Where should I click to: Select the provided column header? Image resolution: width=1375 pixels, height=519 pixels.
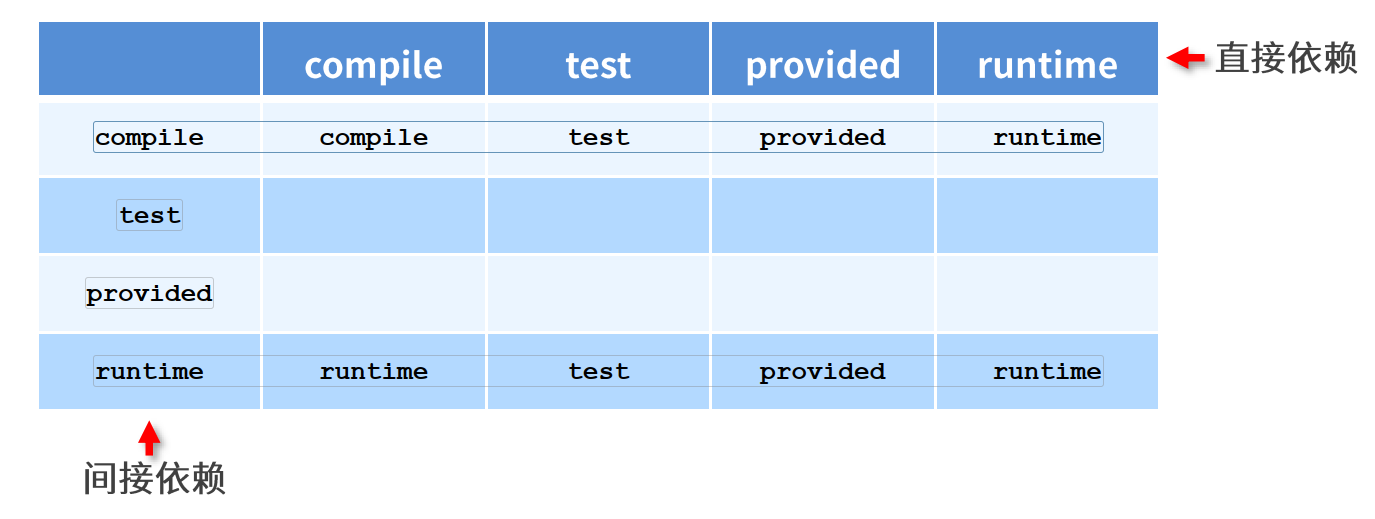[823, 65]
